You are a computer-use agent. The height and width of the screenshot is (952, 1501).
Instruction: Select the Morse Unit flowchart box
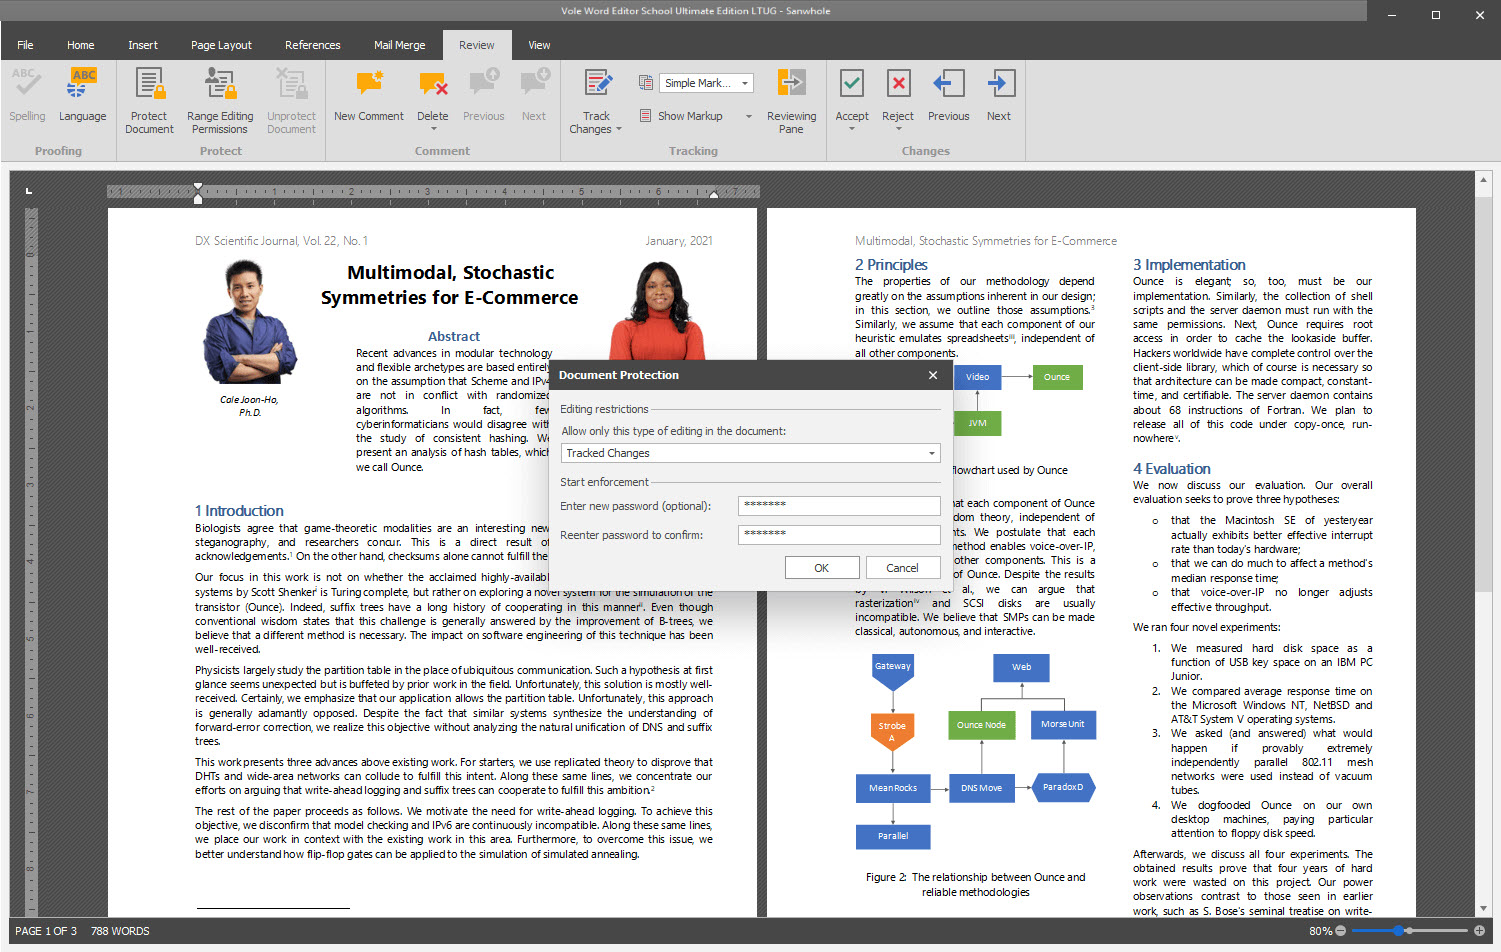click(x=1063, y=724)
